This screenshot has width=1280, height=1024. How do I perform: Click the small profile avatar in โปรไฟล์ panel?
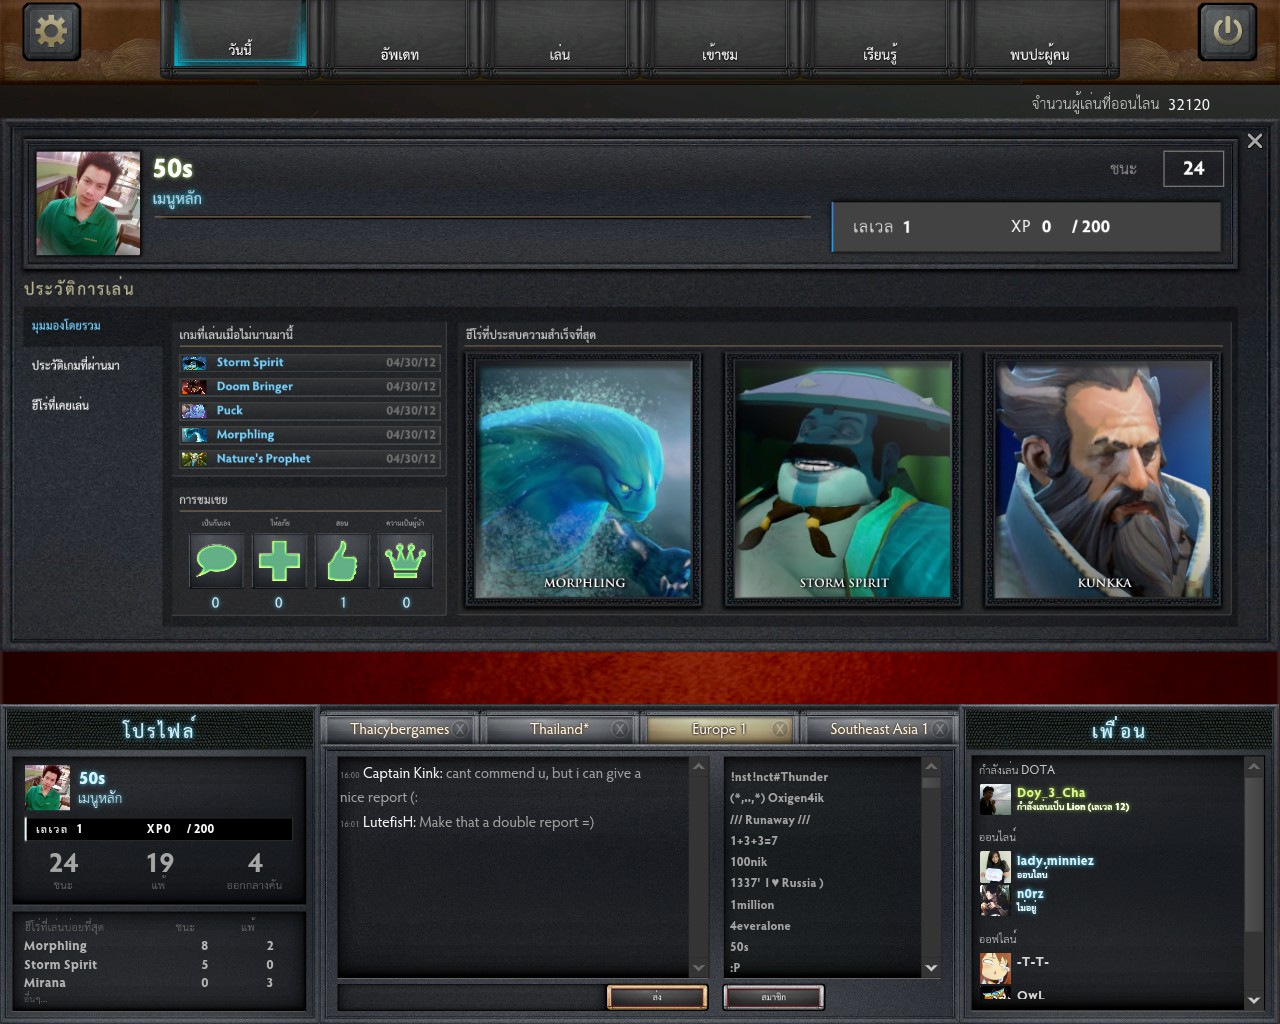[x=47, y=788]
